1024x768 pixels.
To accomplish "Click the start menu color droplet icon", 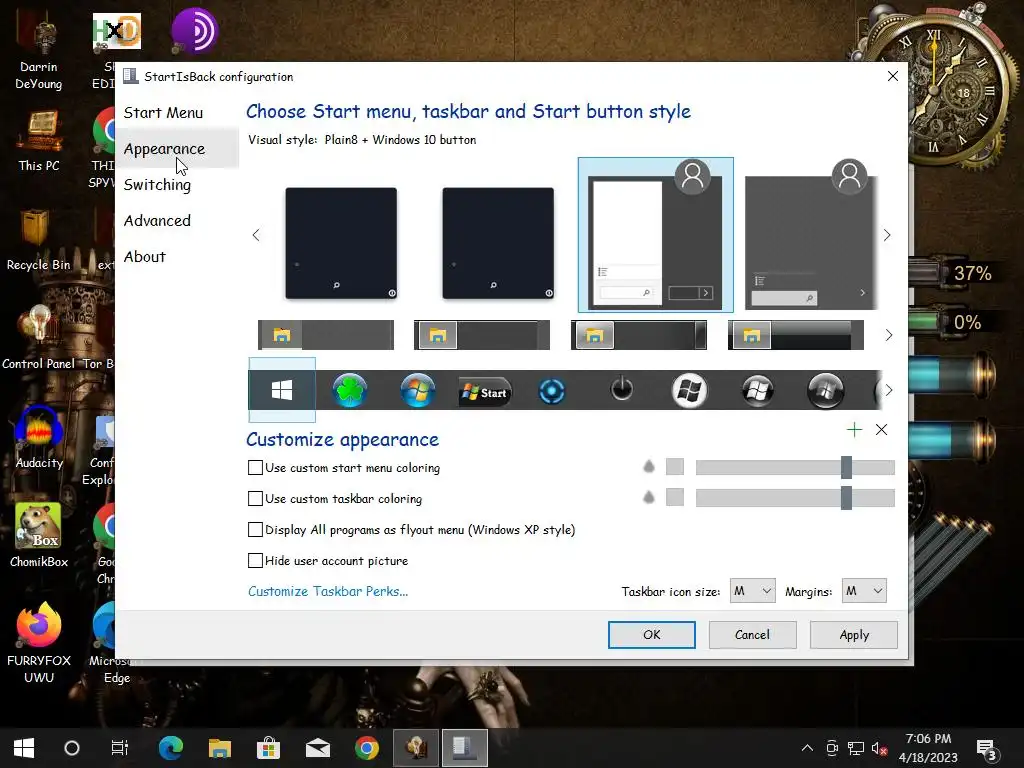I will coord(648,466).
